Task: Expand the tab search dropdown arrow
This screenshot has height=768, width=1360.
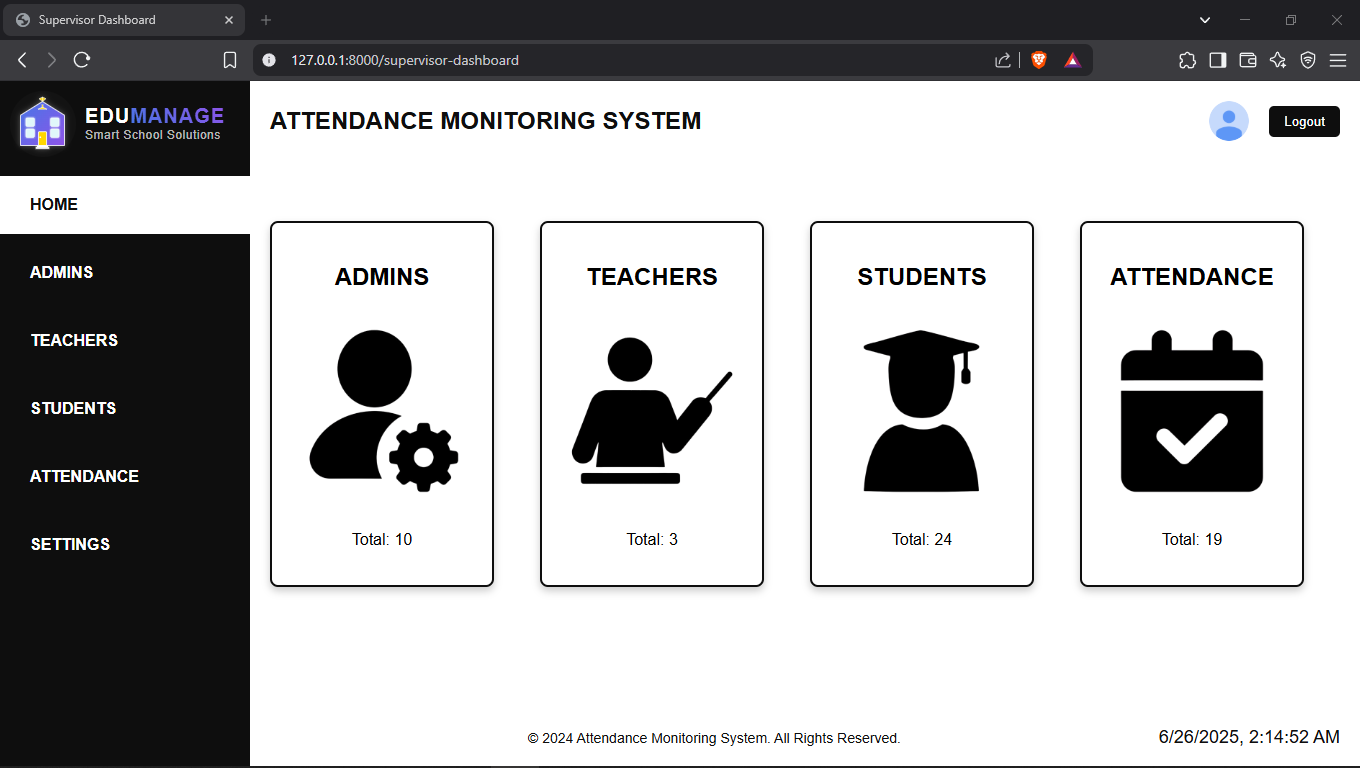Action: 1205,20
